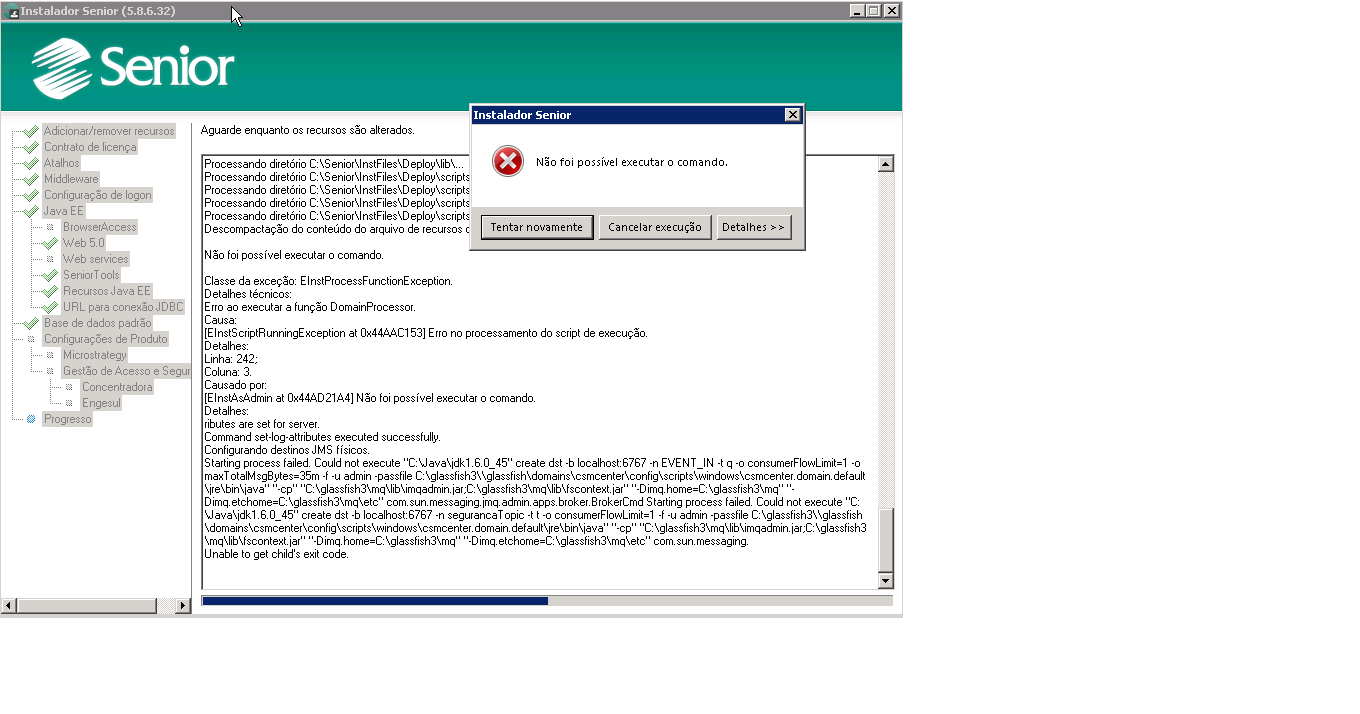Click the log scrollbar down arrow
1360x714 pixels.
pos(885,581)
